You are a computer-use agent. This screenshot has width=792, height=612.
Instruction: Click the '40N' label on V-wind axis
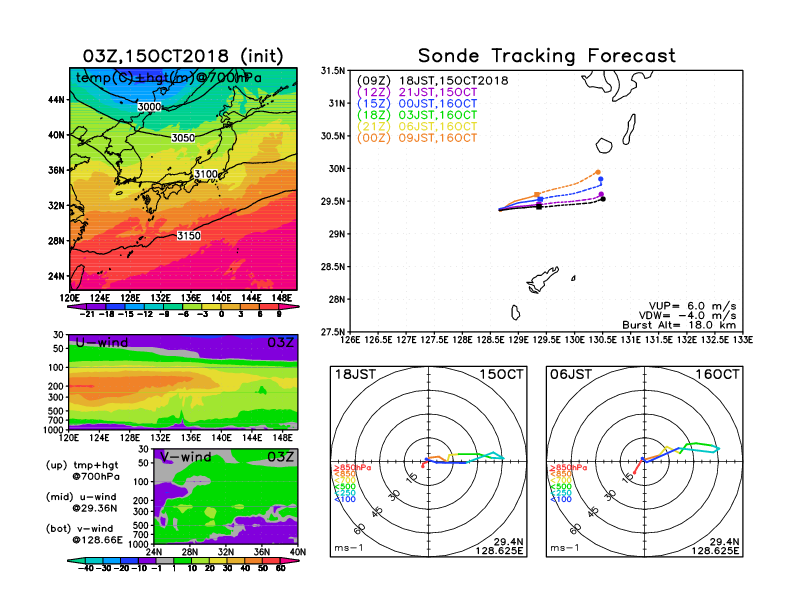[x=298, y=552]
